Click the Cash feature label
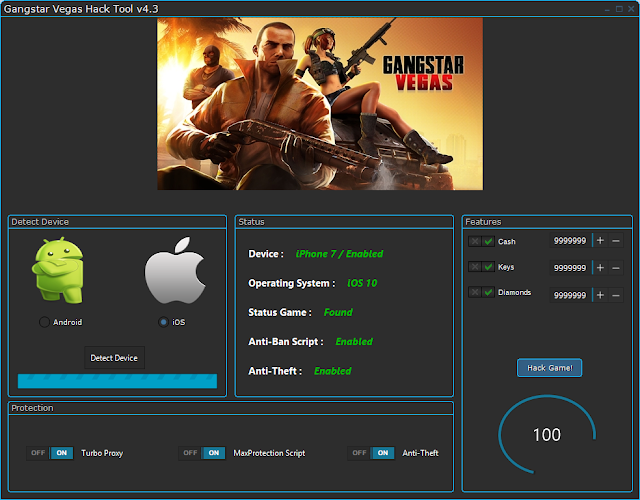 [x=507, y=242]
